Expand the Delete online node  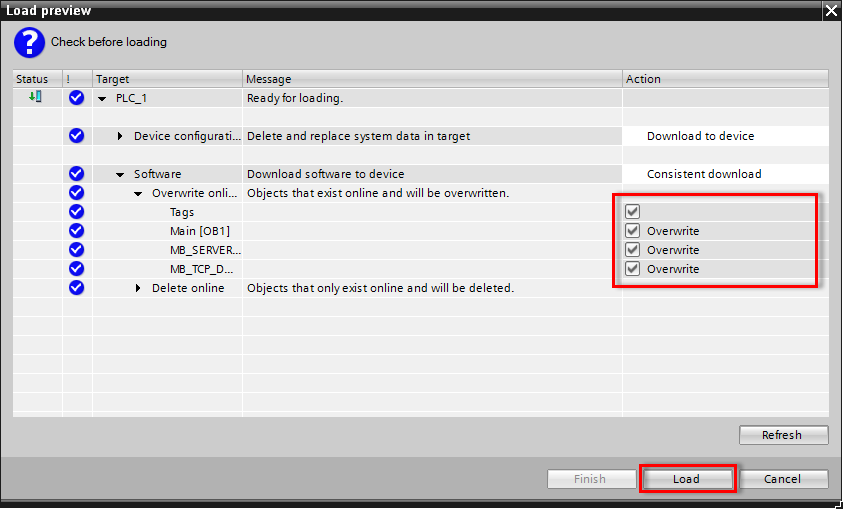point(139,288)
